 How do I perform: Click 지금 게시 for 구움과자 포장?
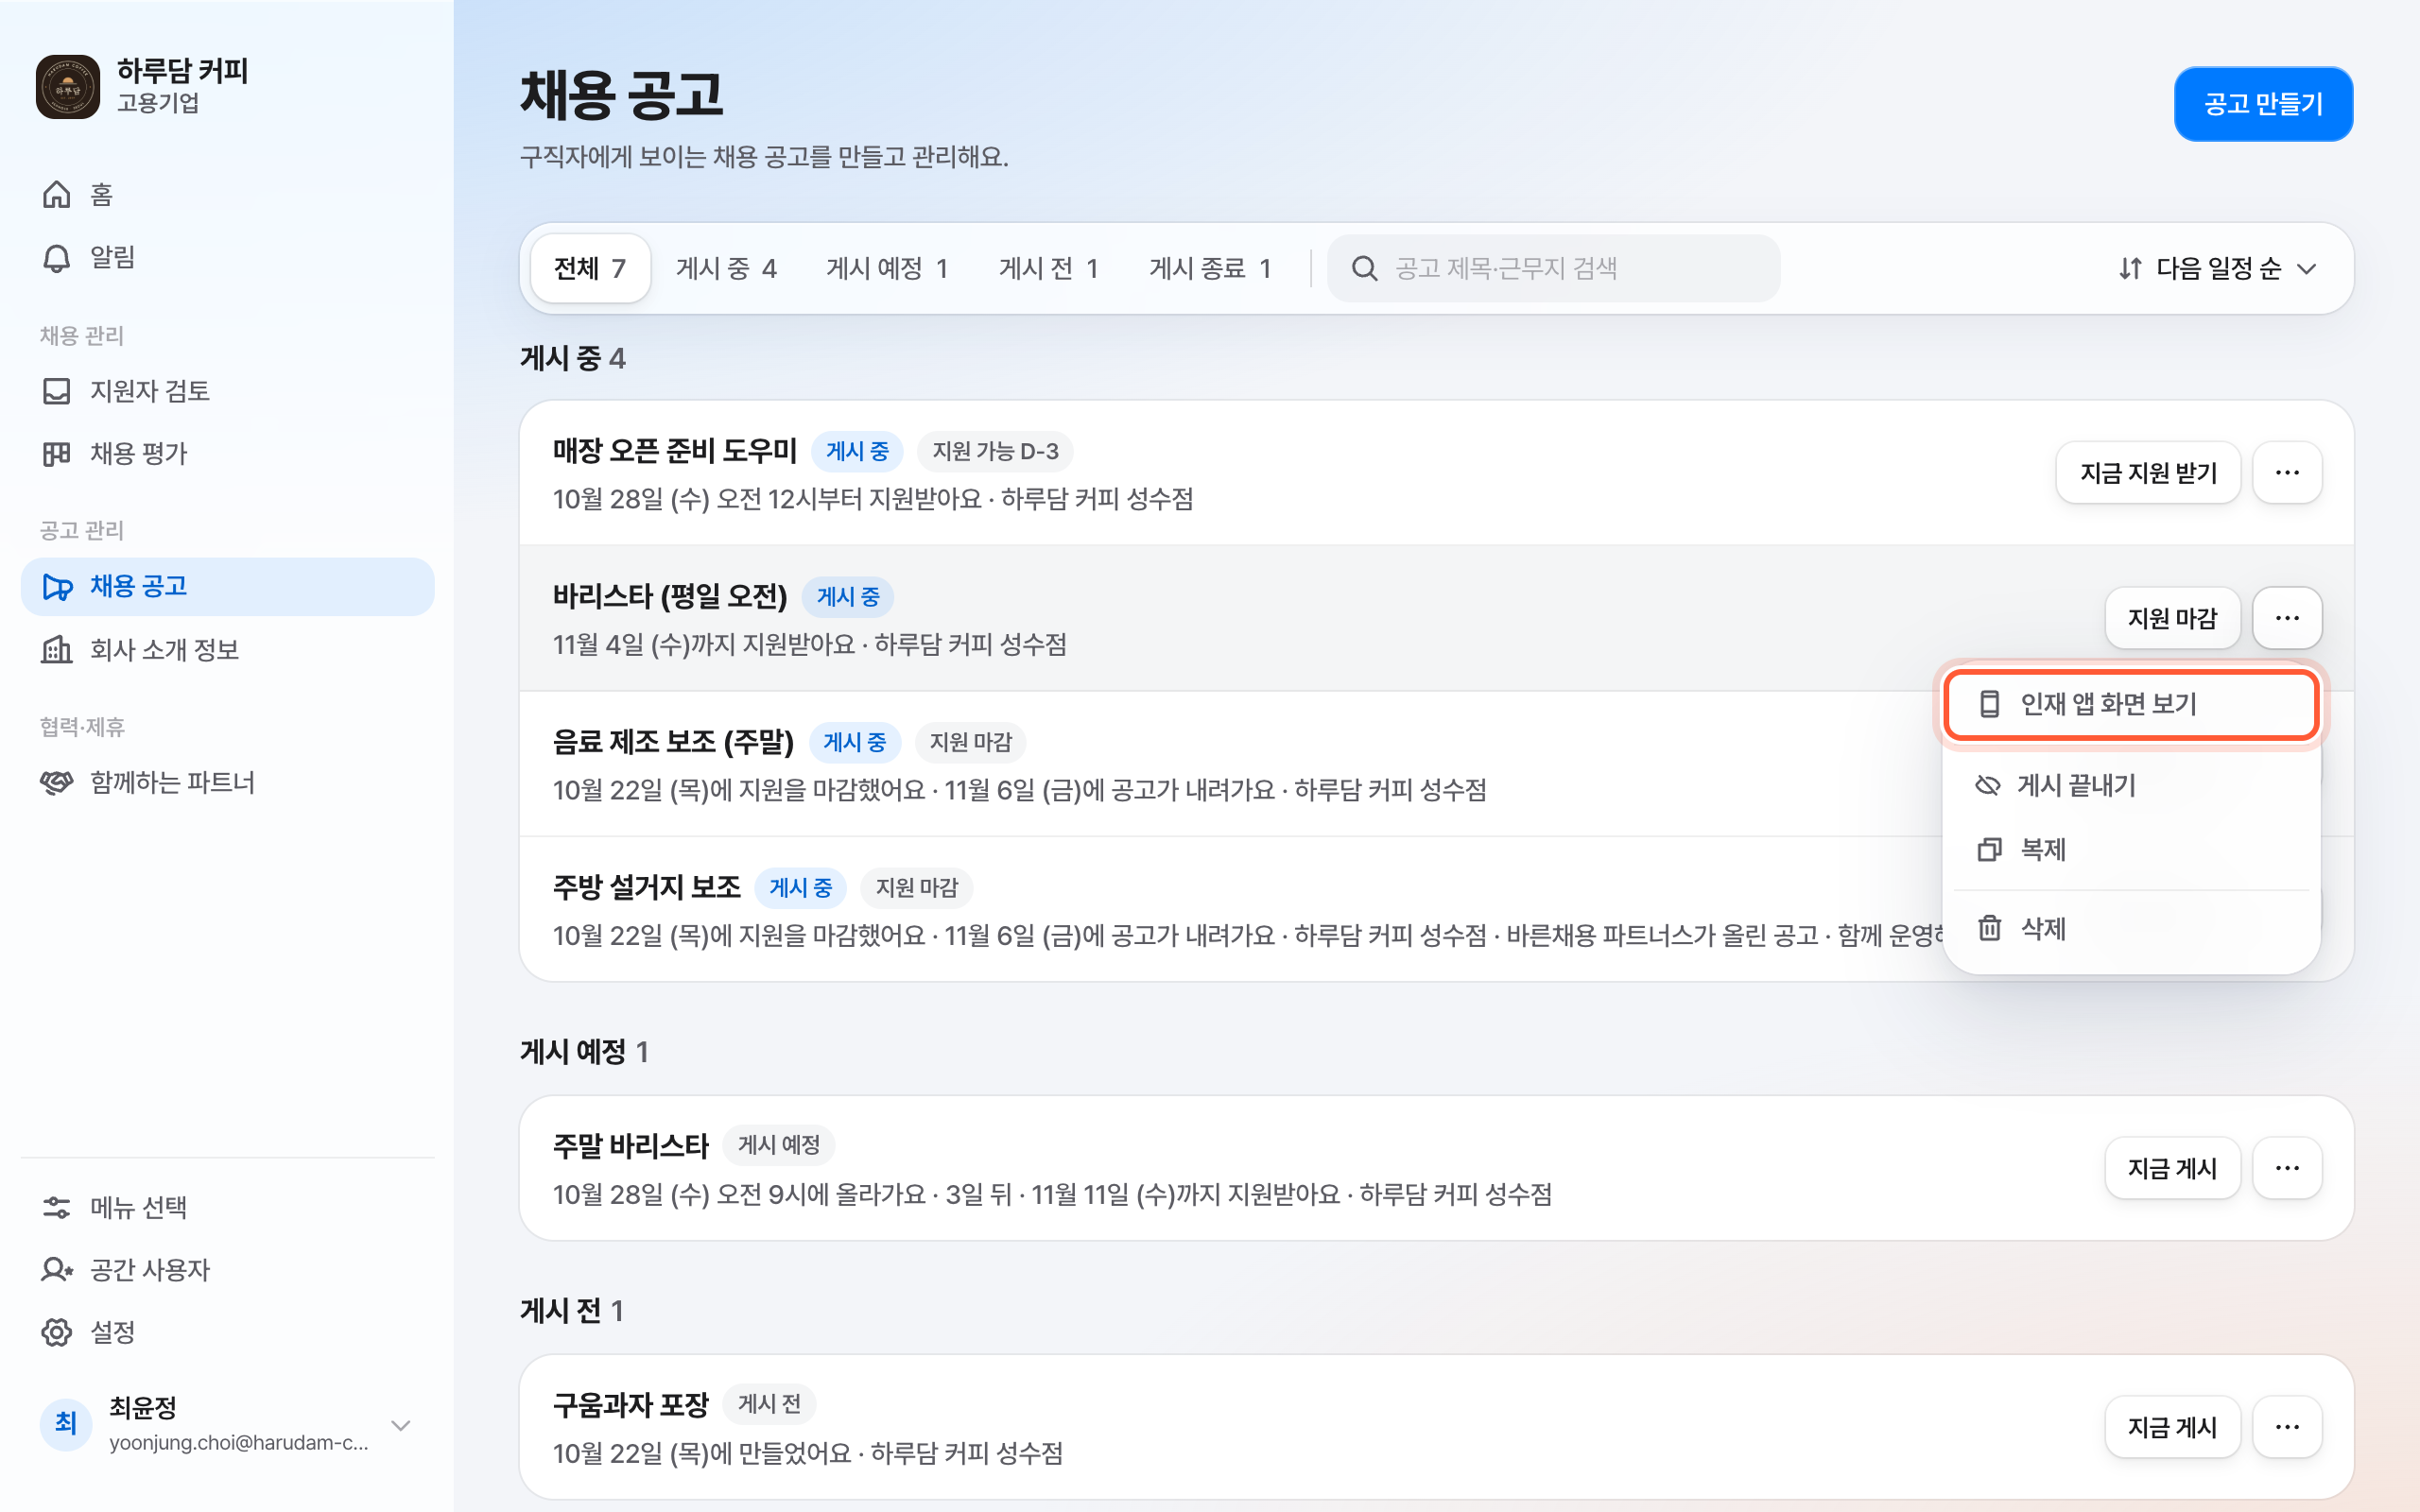2172,1427
